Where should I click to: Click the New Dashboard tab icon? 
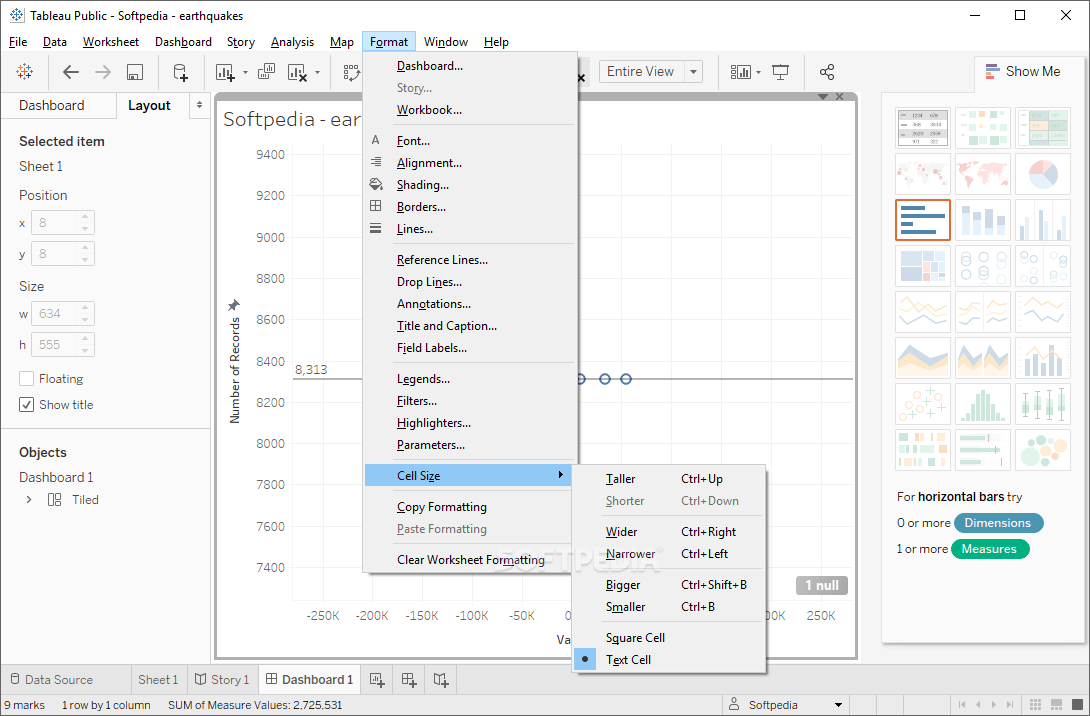tap(409, 680)
